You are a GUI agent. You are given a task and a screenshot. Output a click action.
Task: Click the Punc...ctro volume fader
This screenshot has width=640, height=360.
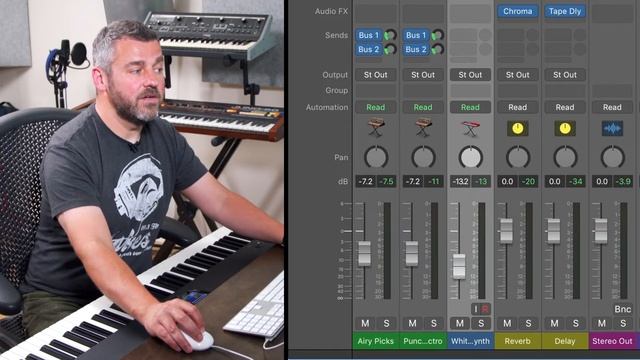pyautogui.click(x=412, y=253)
